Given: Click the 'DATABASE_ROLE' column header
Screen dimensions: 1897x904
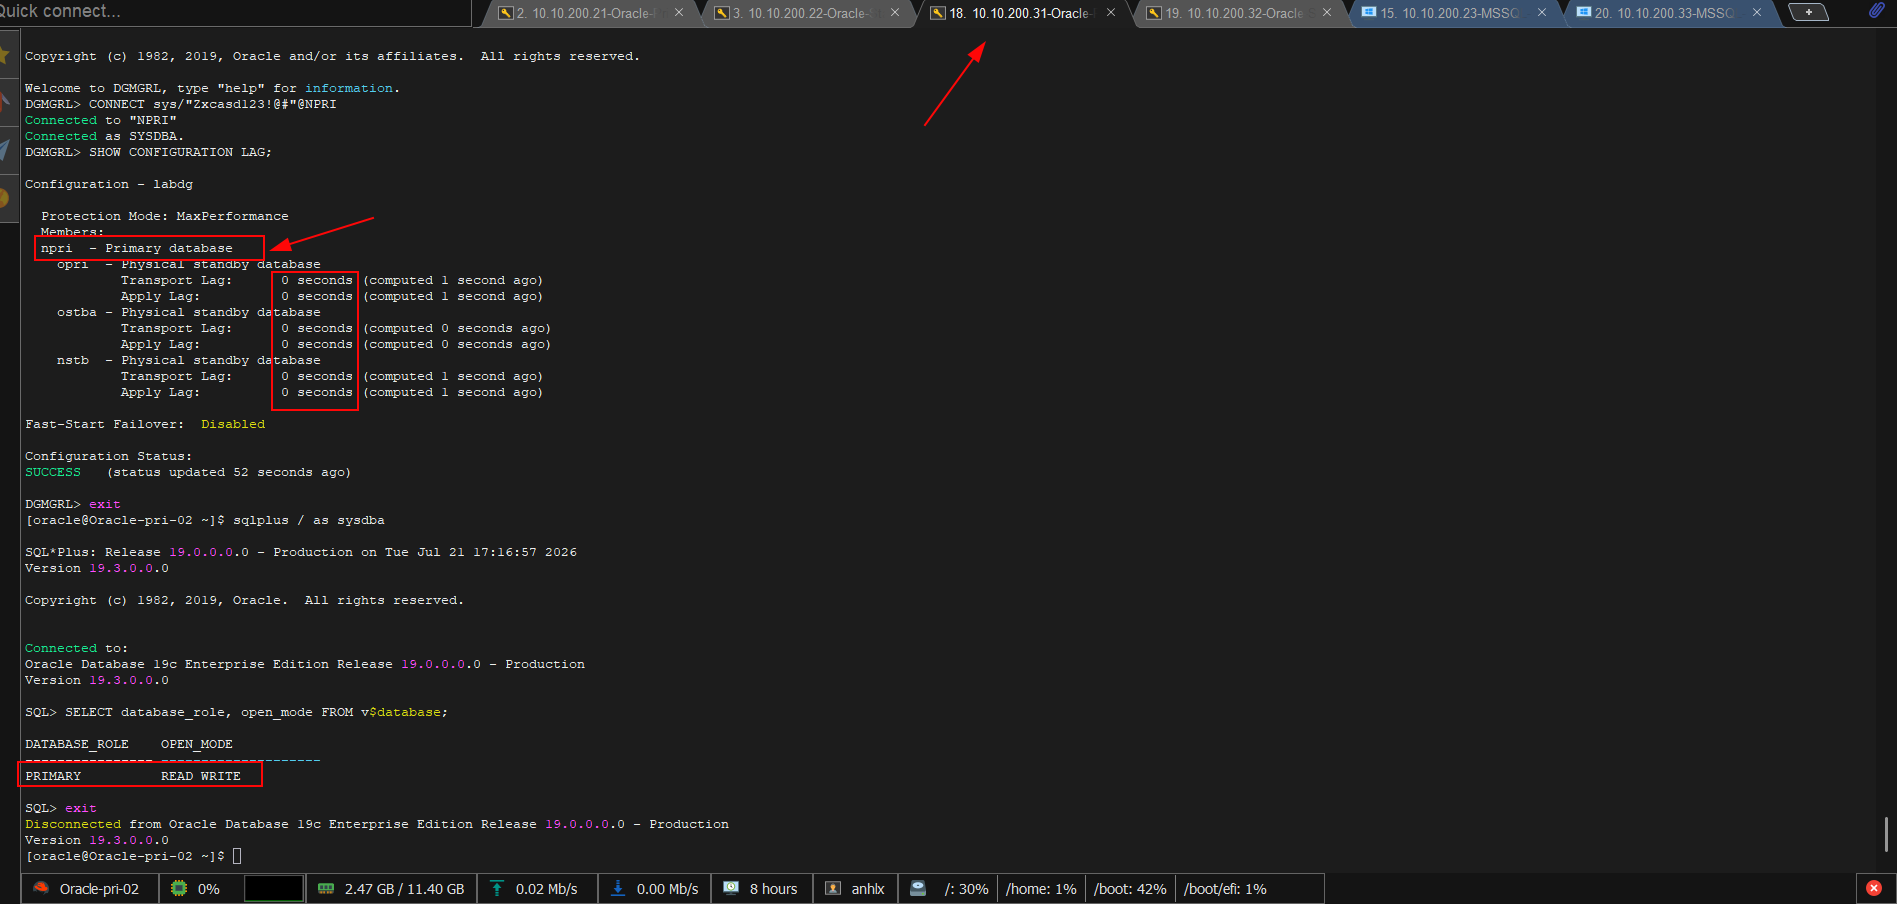Looking at the screenshot, I should click(x=77, y=744).
